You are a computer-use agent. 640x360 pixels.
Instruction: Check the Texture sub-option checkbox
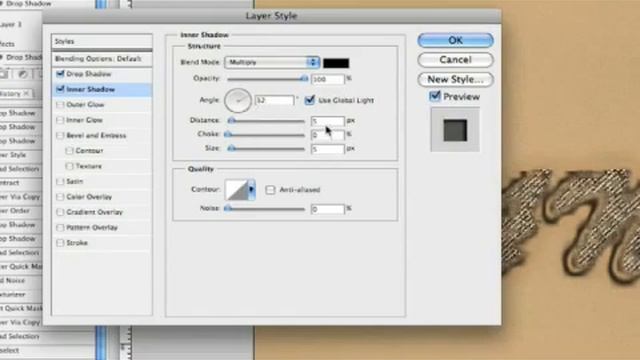coord(69,166)
